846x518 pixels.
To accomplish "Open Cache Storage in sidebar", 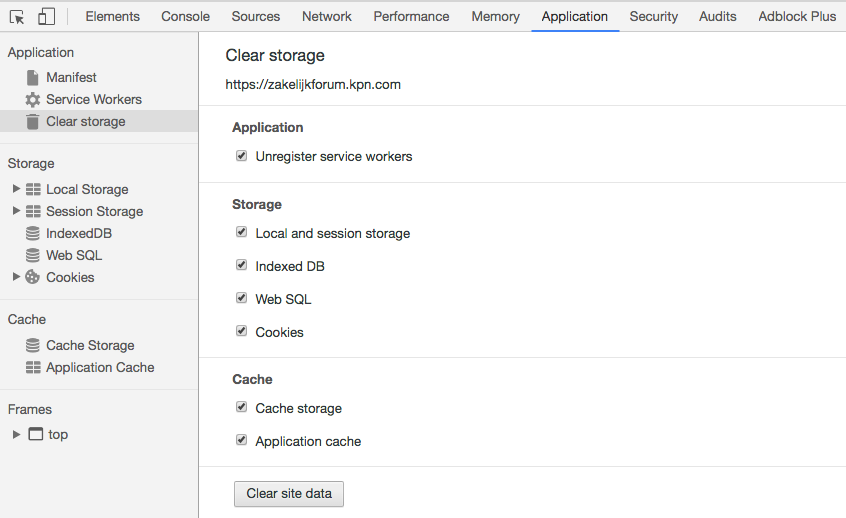I will point(89,346).
